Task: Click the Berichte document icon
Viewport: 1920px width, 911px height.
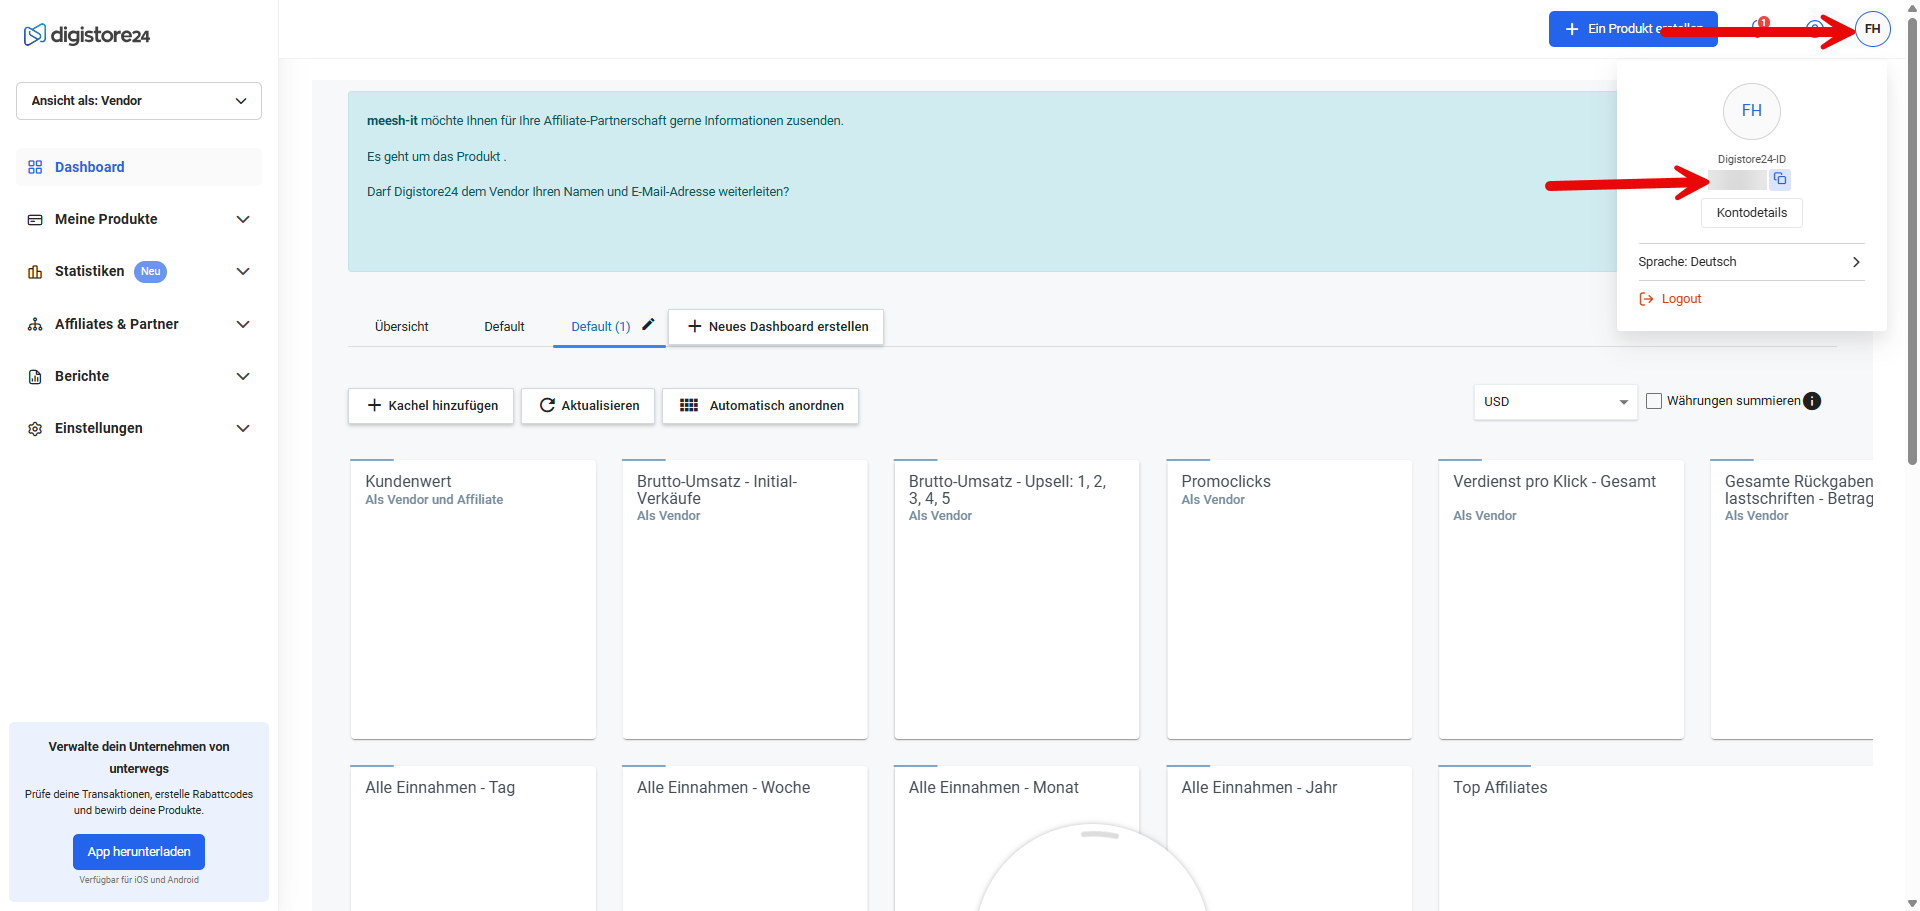Action: pyautogui.click(x=35, y=377)
